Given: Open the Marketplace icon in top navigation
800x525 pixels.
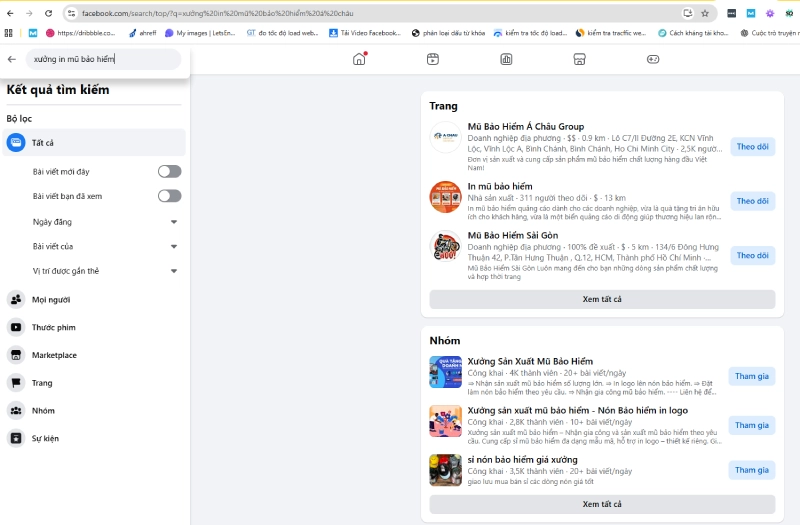Looking at the screenshot, I should point(580,59).
